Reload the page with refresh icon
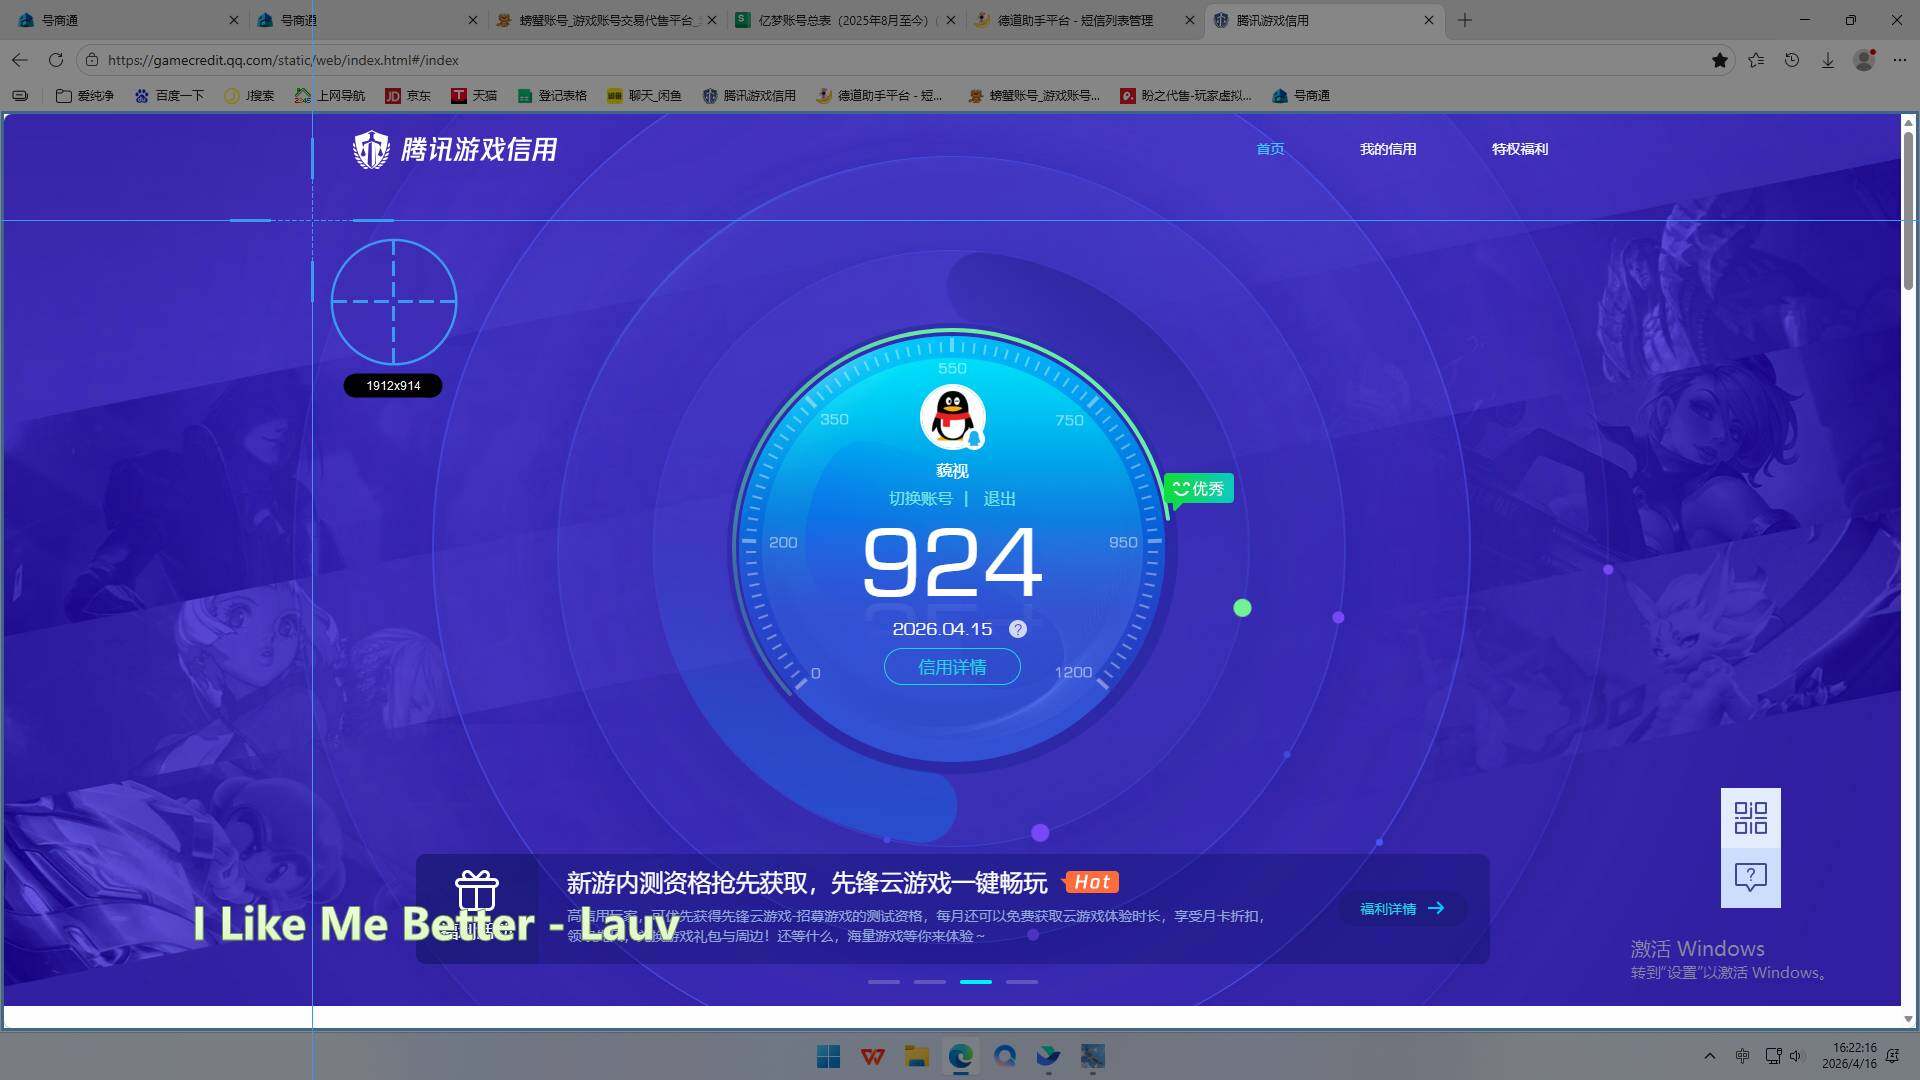 click(x=56, y=60)
